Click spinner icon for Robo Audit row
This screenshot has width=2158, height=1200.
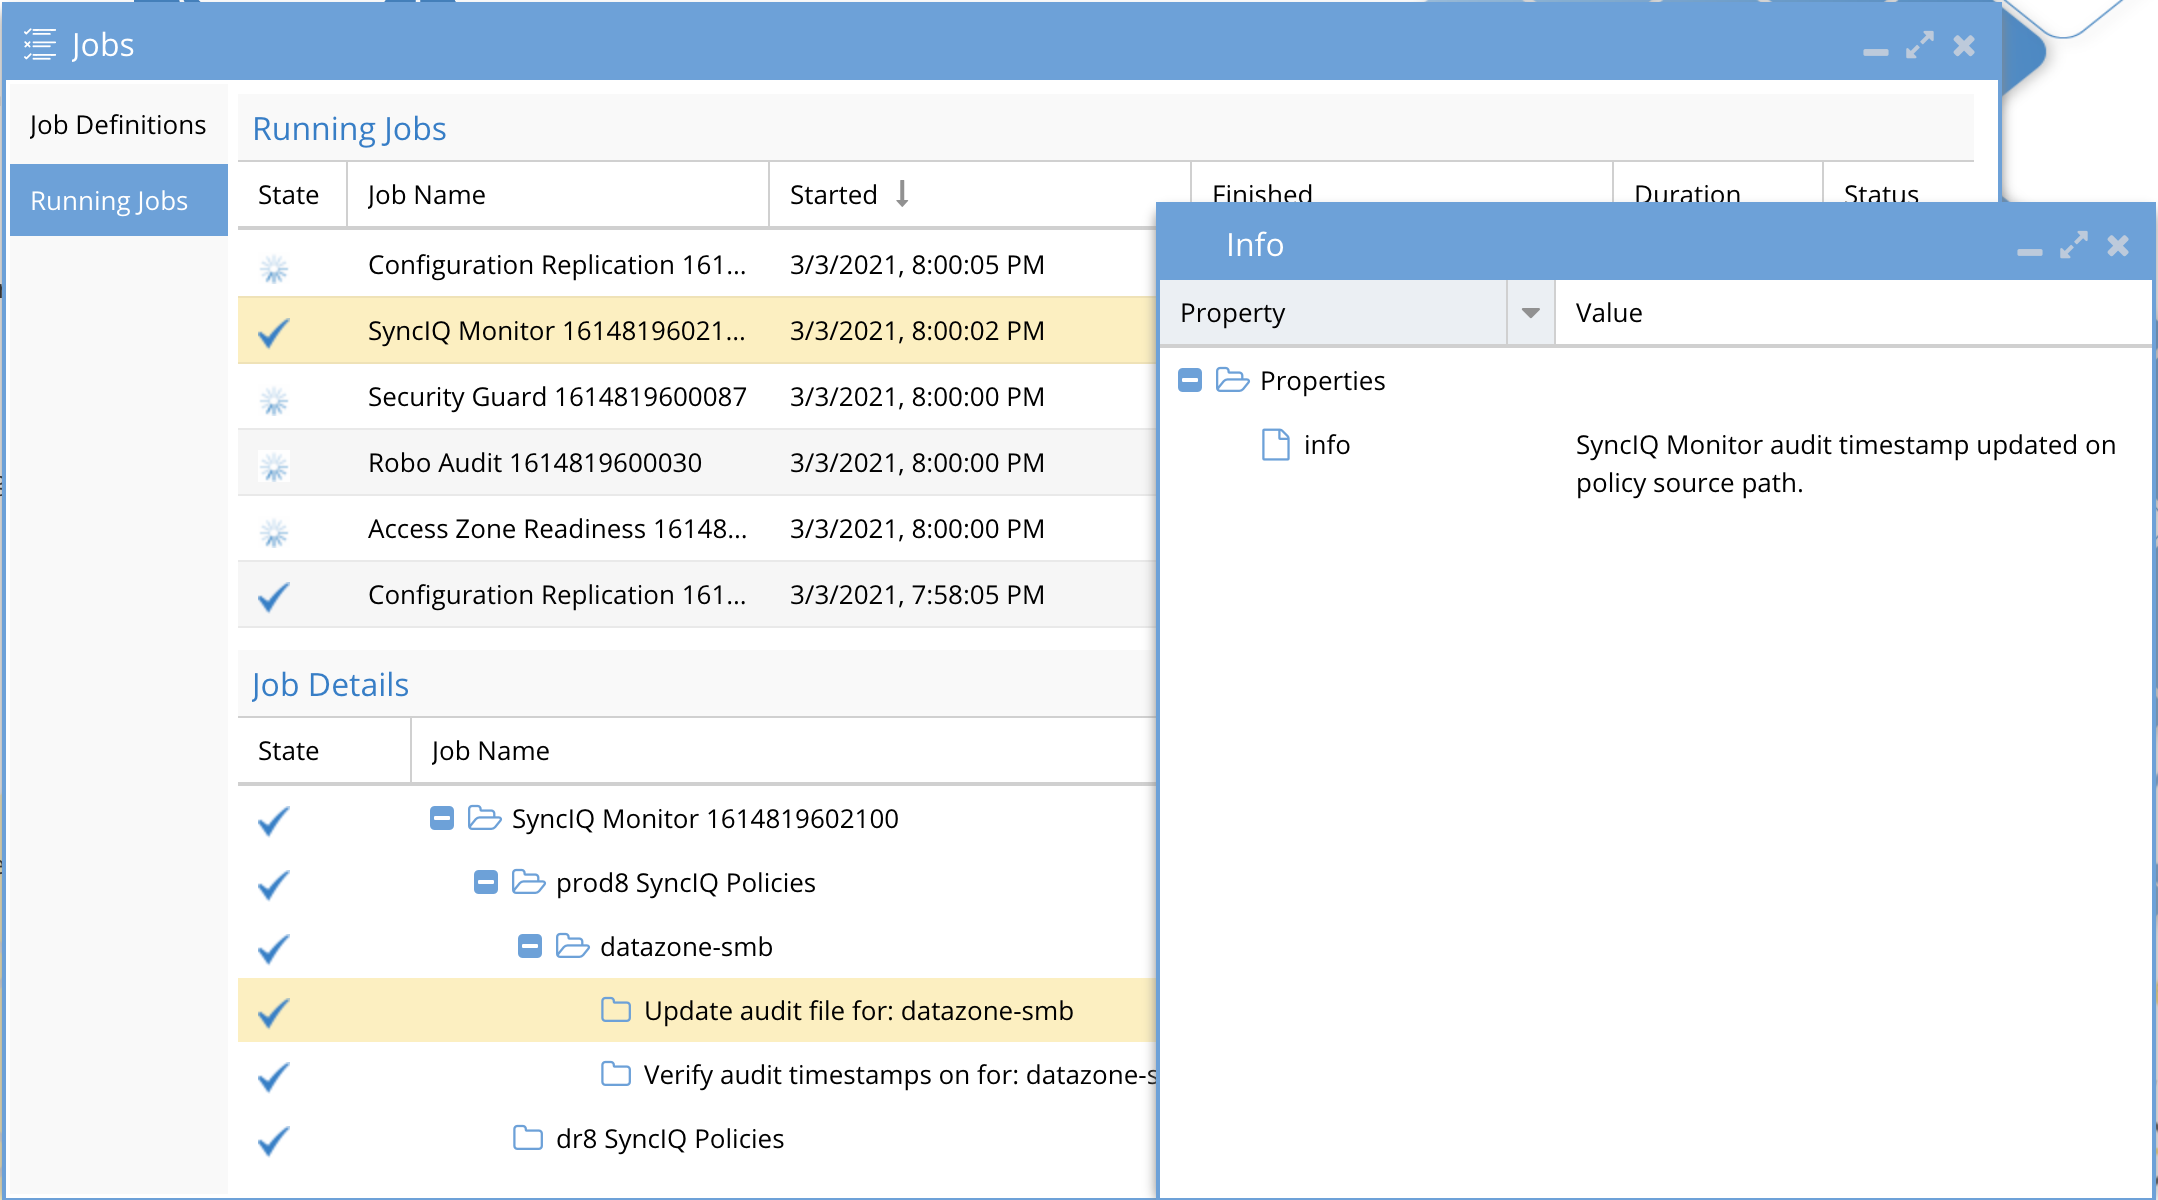coord(274,466)
